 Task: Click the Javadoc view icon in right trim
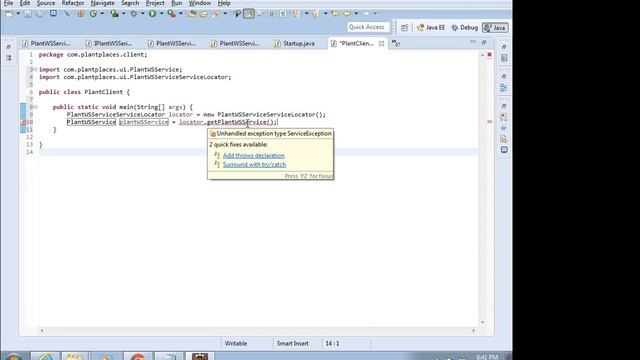click(504, 128)
